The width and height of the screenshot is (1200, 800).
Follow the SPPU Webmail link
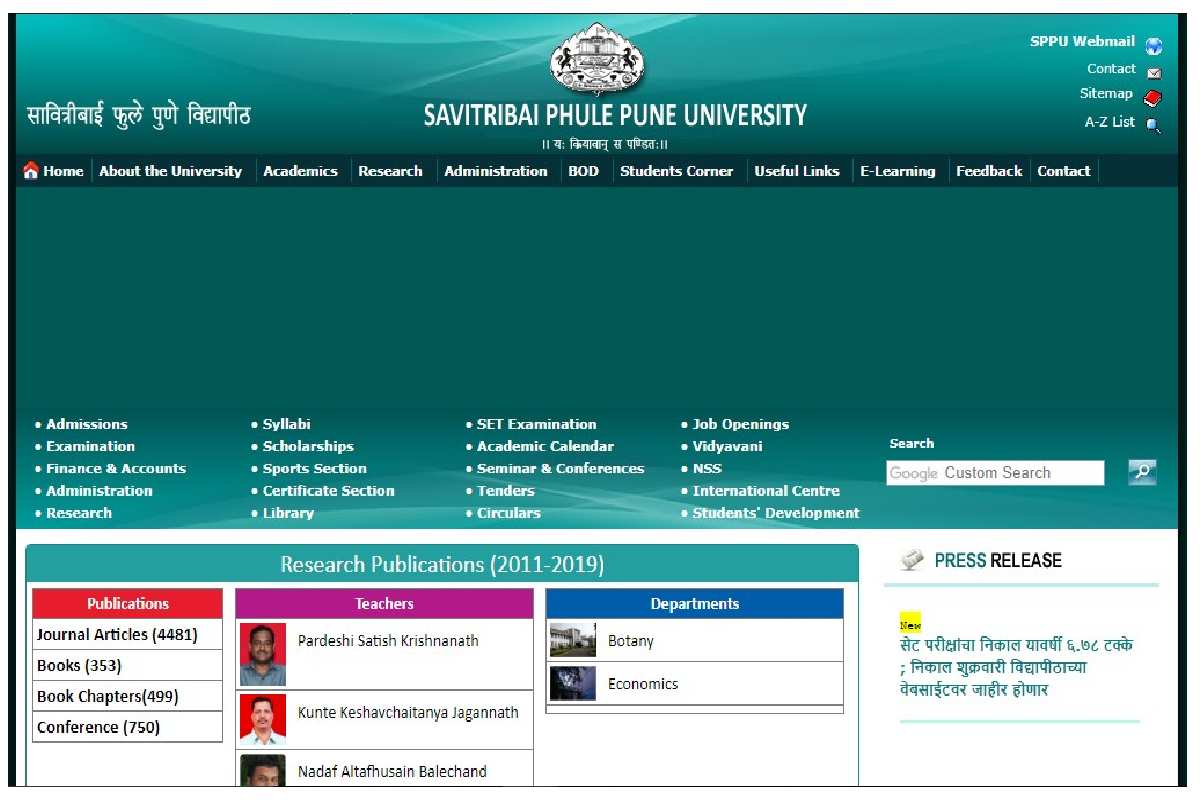(1083, 42)
